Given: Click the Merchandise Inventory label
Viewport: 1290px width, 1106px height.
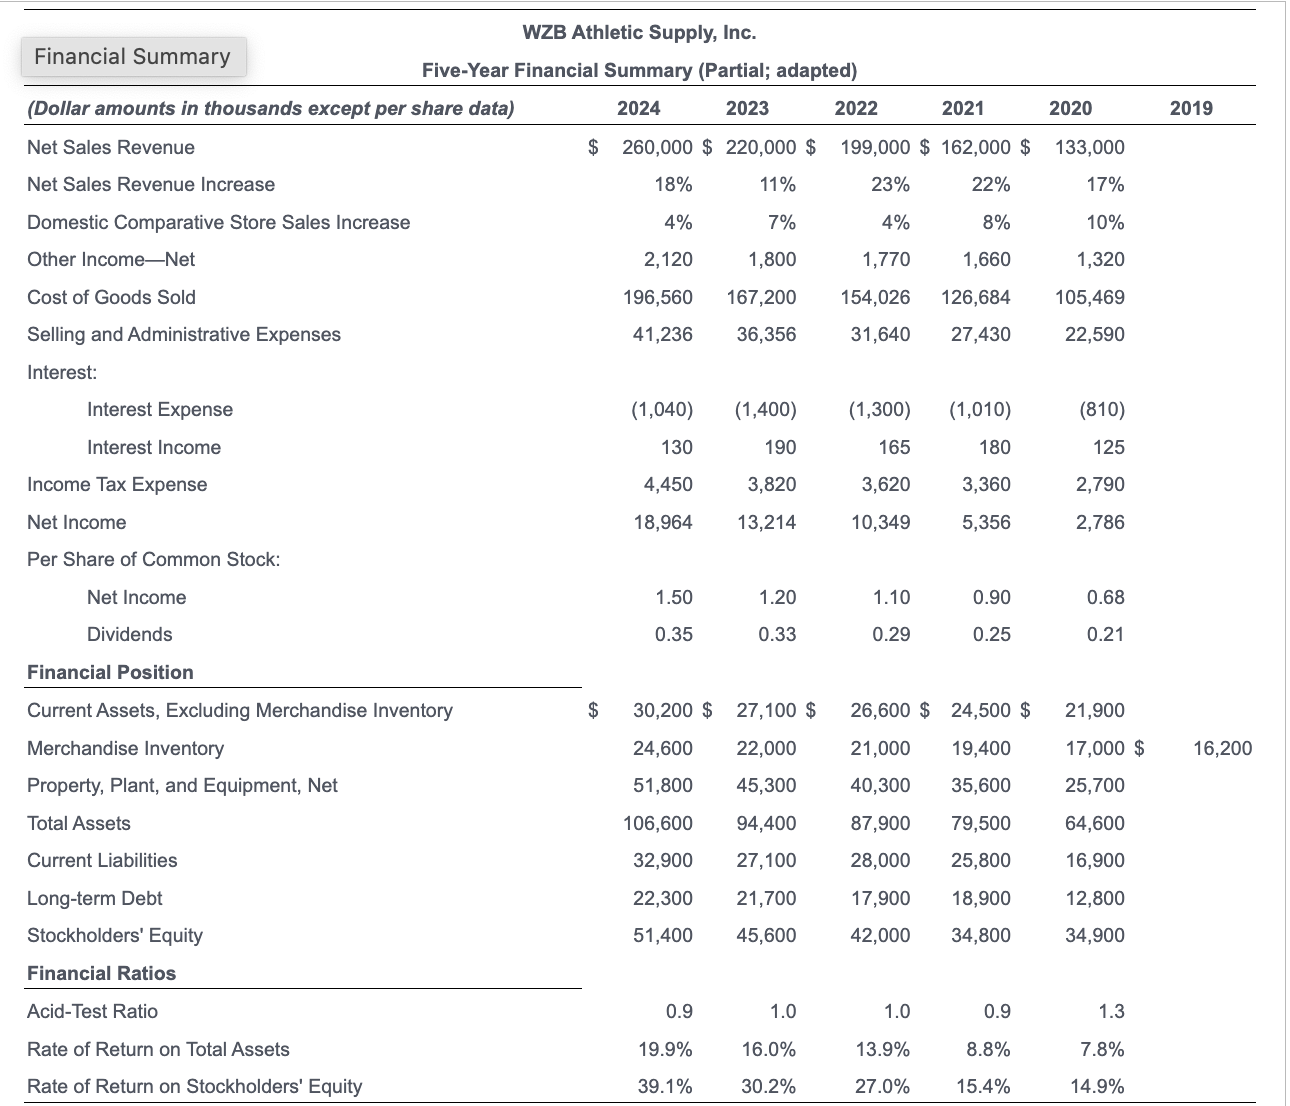Looking at the screenshot, I should pyautogui.click(x=126, y=748).
